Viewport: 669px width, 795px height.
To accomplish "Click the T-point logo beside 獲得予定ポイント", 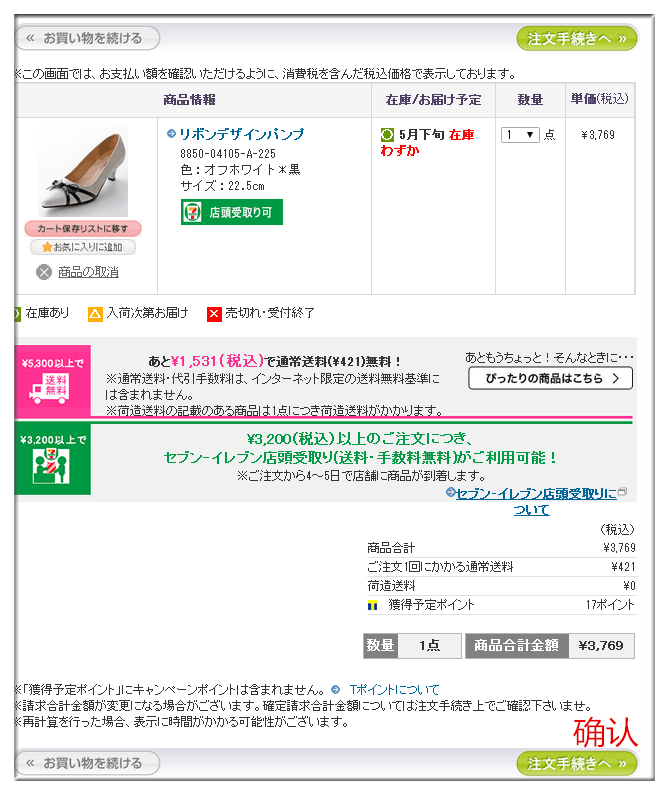I will coord(373,605).
